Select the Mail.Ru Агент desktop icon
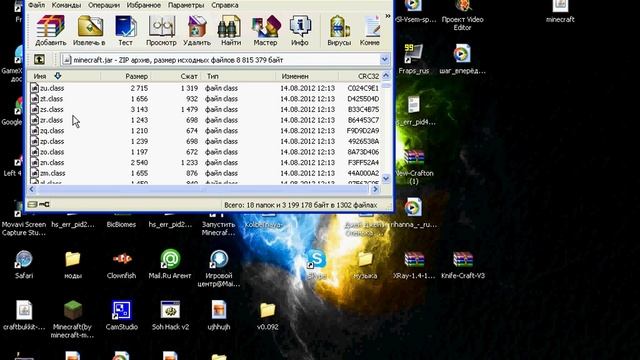Viewport: 640px width, 360px height. click(x=170, y=264)
